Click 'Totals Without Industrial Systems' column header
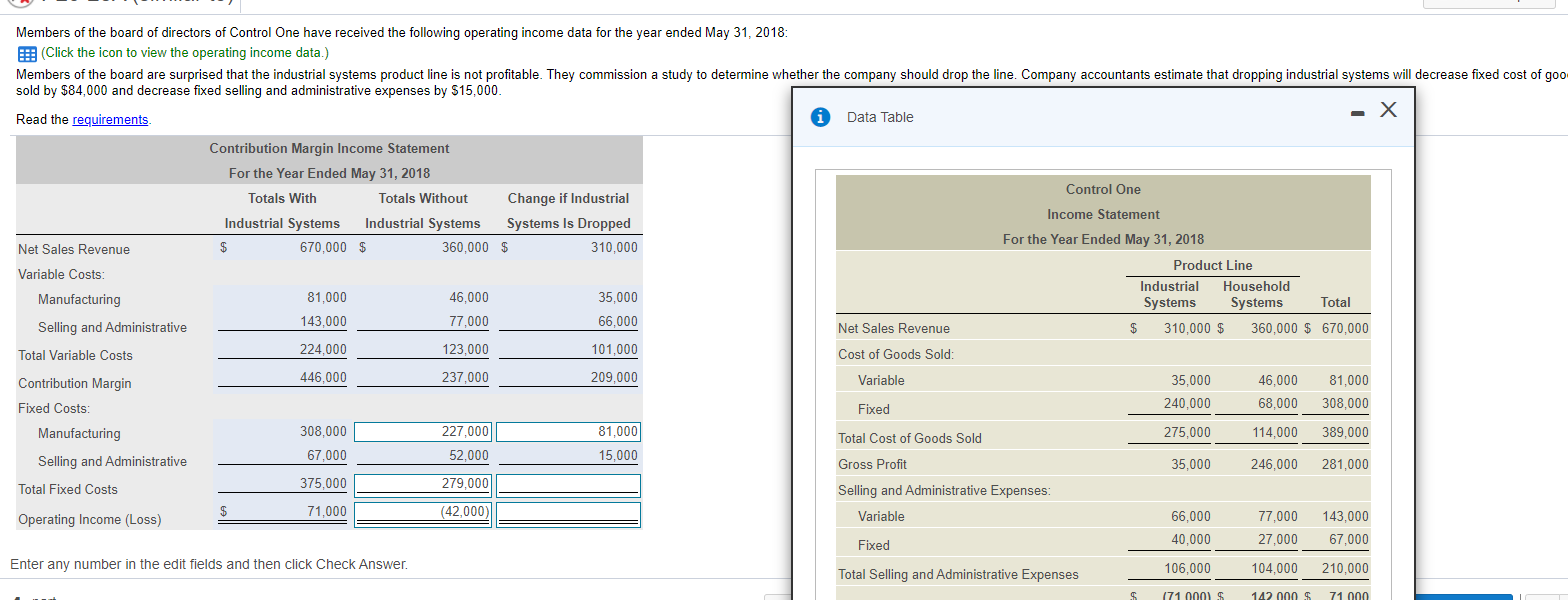 [x=423, y=211]
